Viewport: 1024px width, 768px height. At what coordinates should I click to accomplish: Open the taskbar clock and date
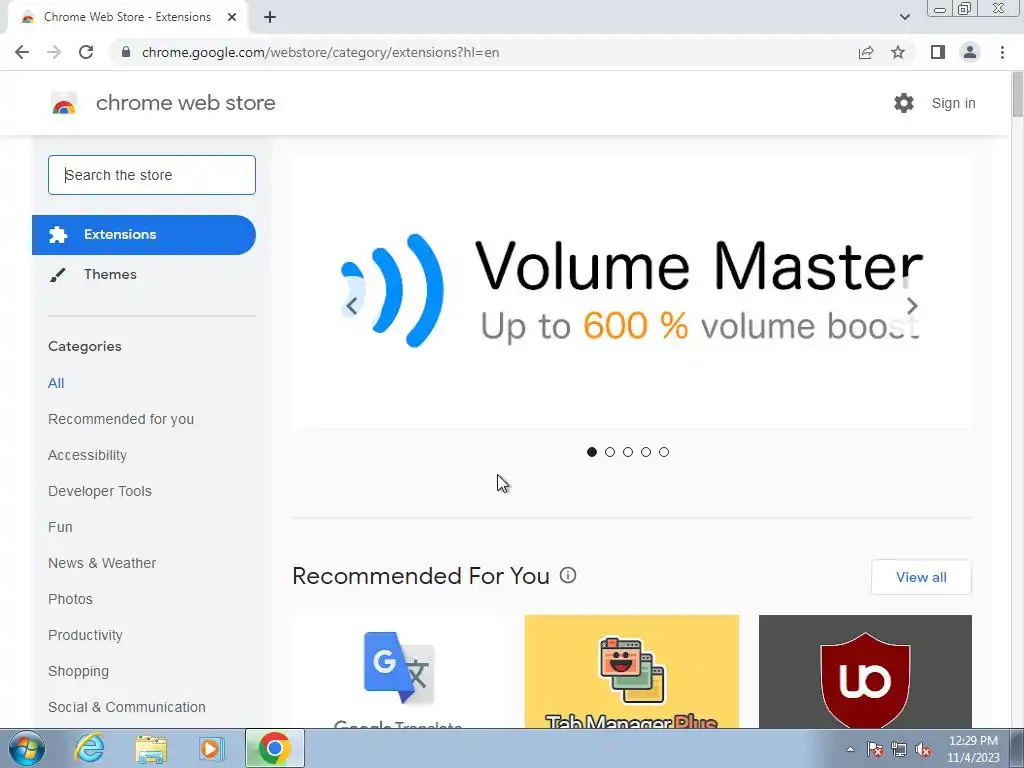pos(973,749)
